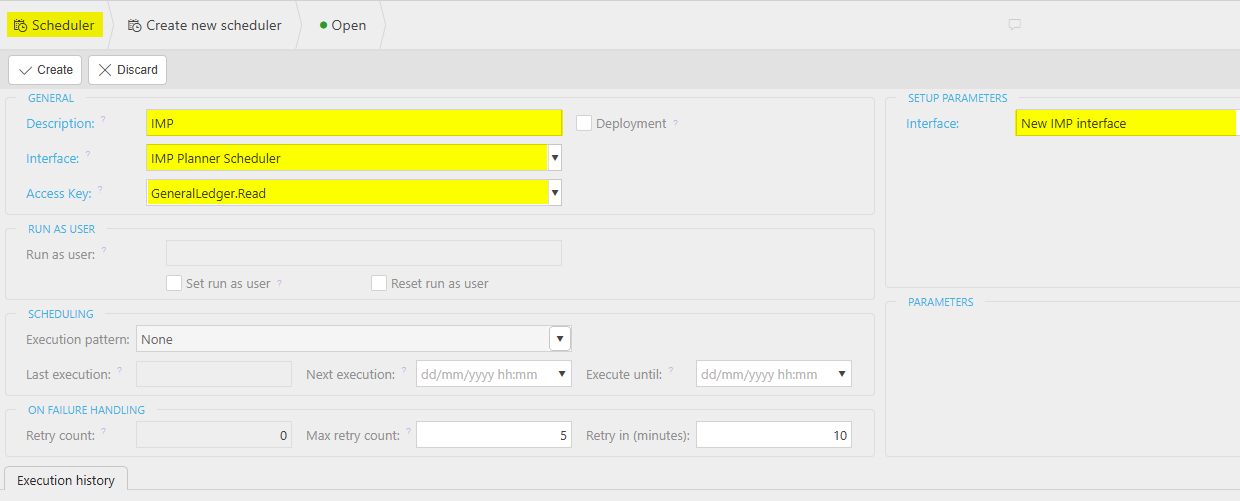Open the Next execution date picker
Screen dimensions: 1240x501
tap(562, 374)
